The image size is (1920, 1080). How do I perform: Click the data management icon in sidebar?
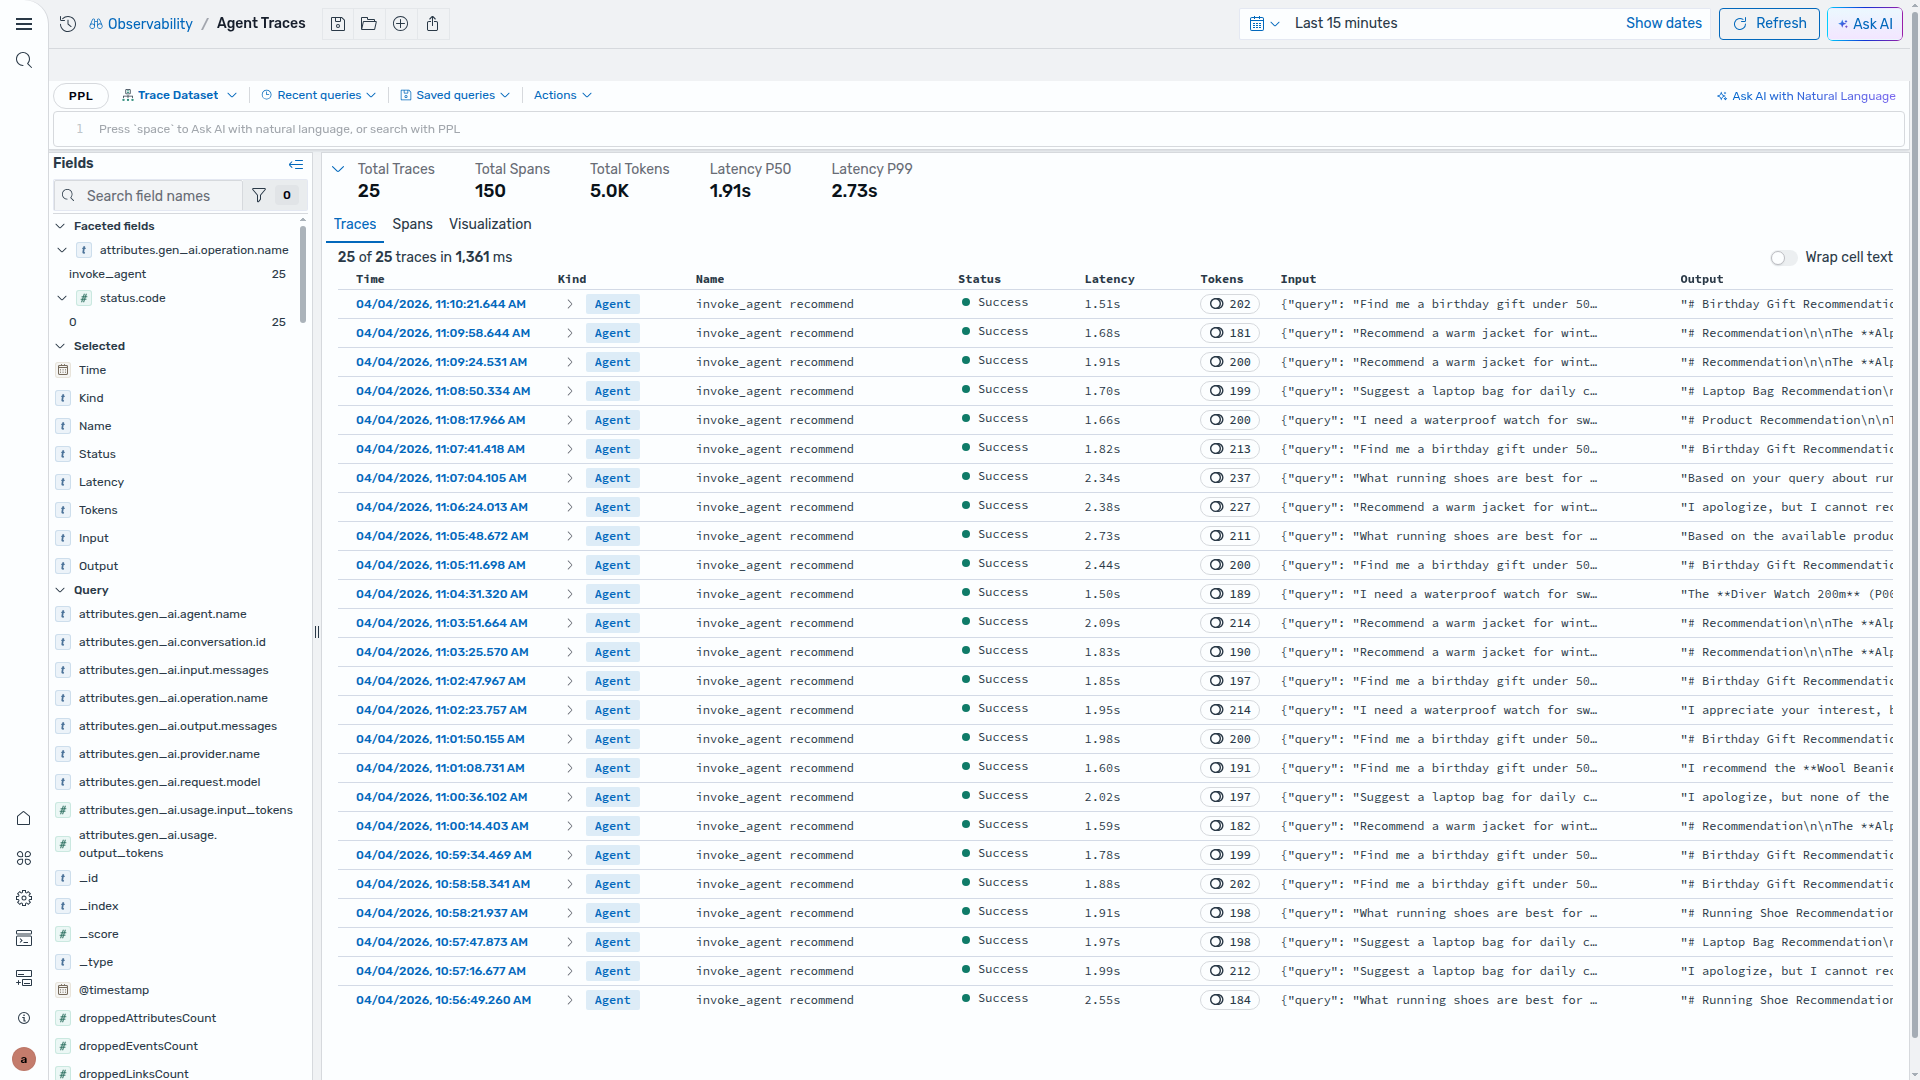tap(24, 978)
